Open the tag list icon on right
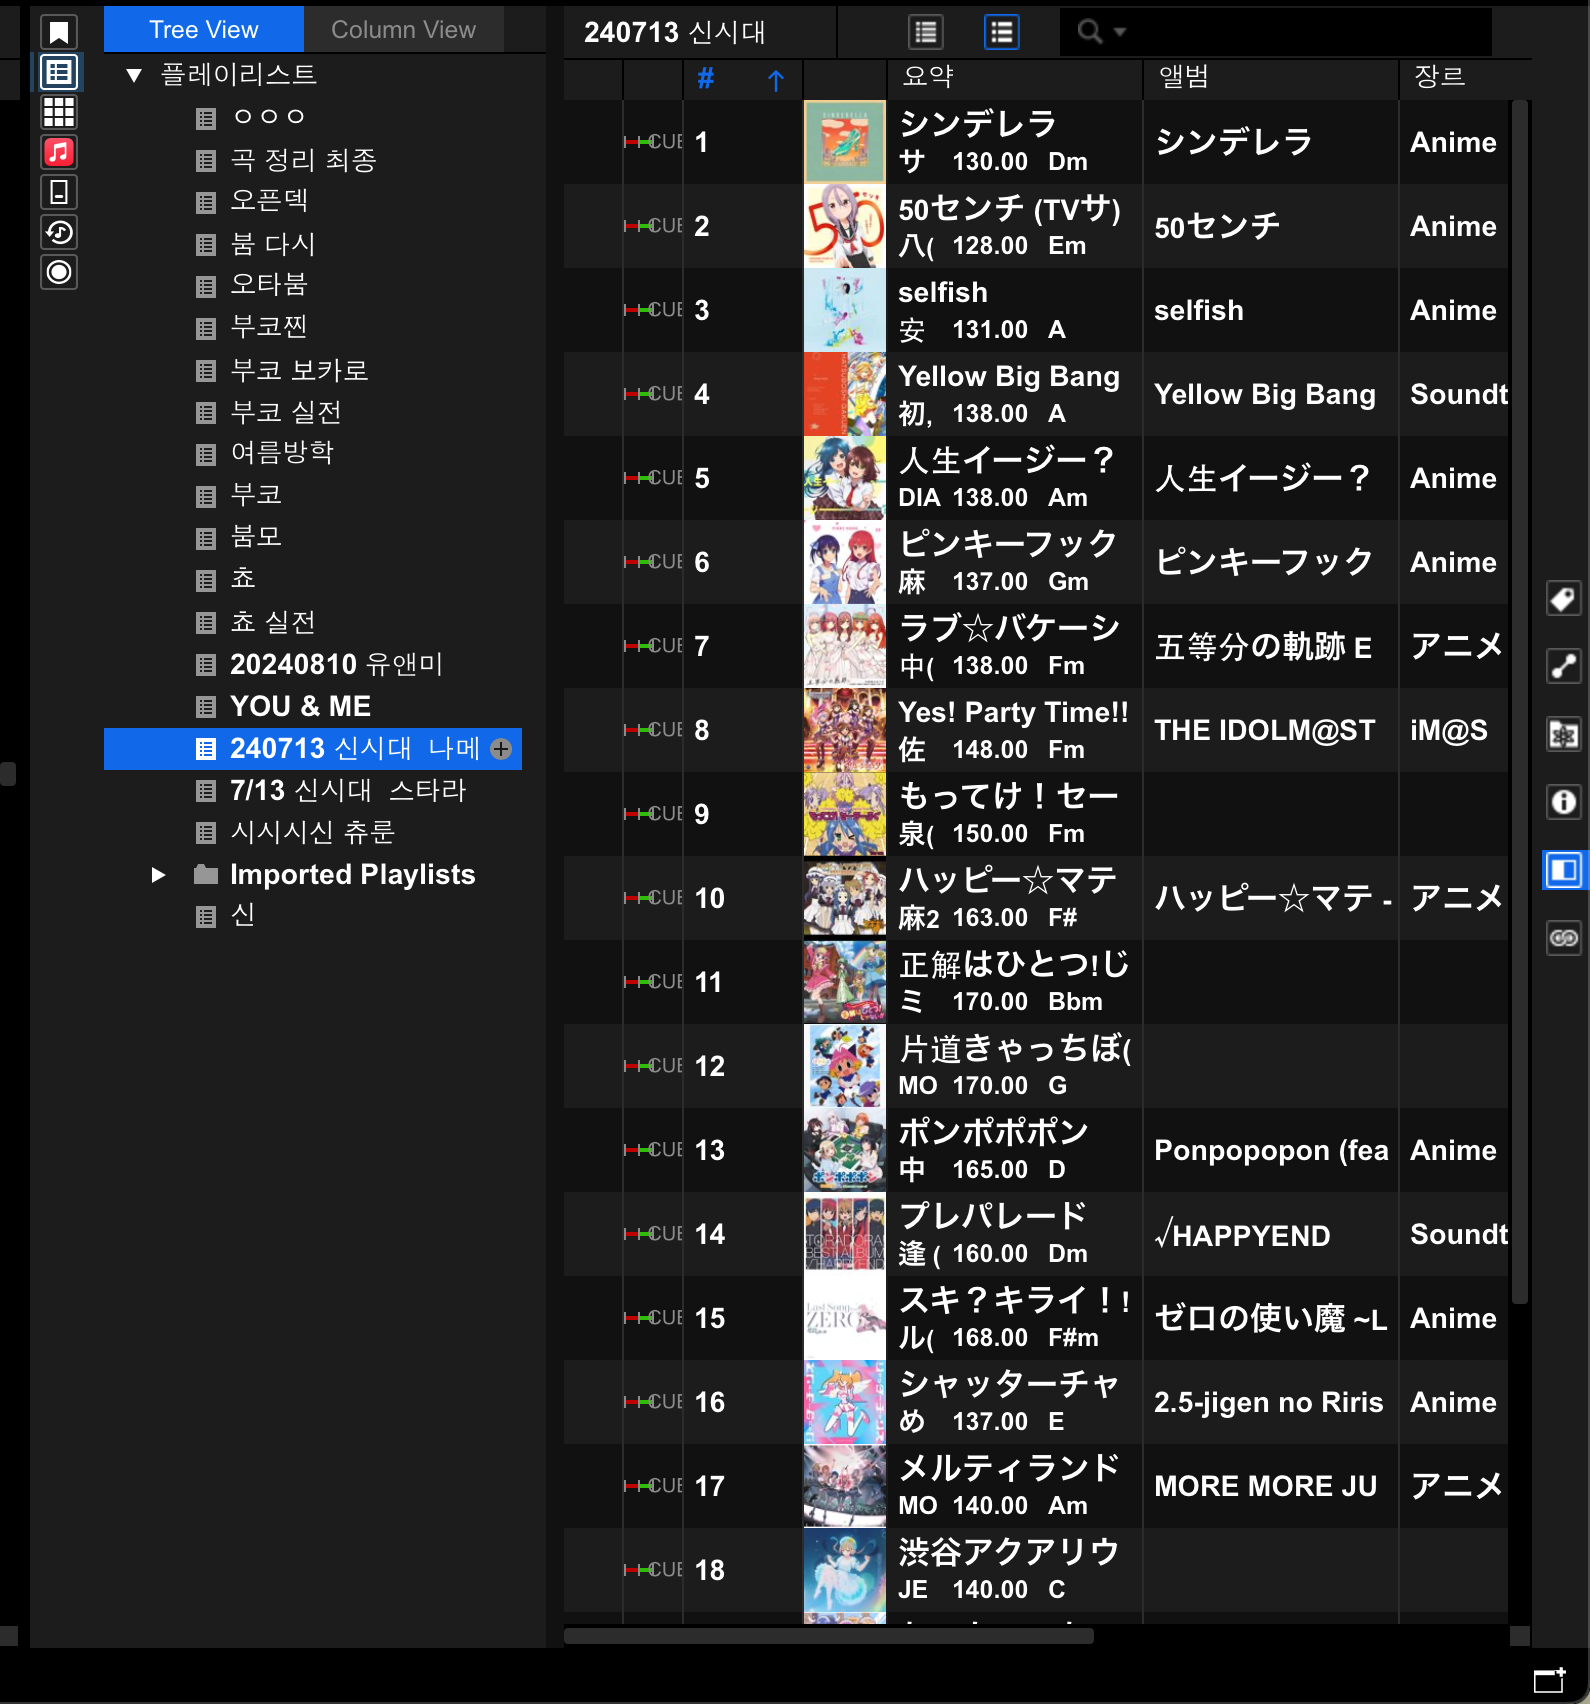The width and height of the screenshot is (1590, 1704). [x=1564, y=599]
